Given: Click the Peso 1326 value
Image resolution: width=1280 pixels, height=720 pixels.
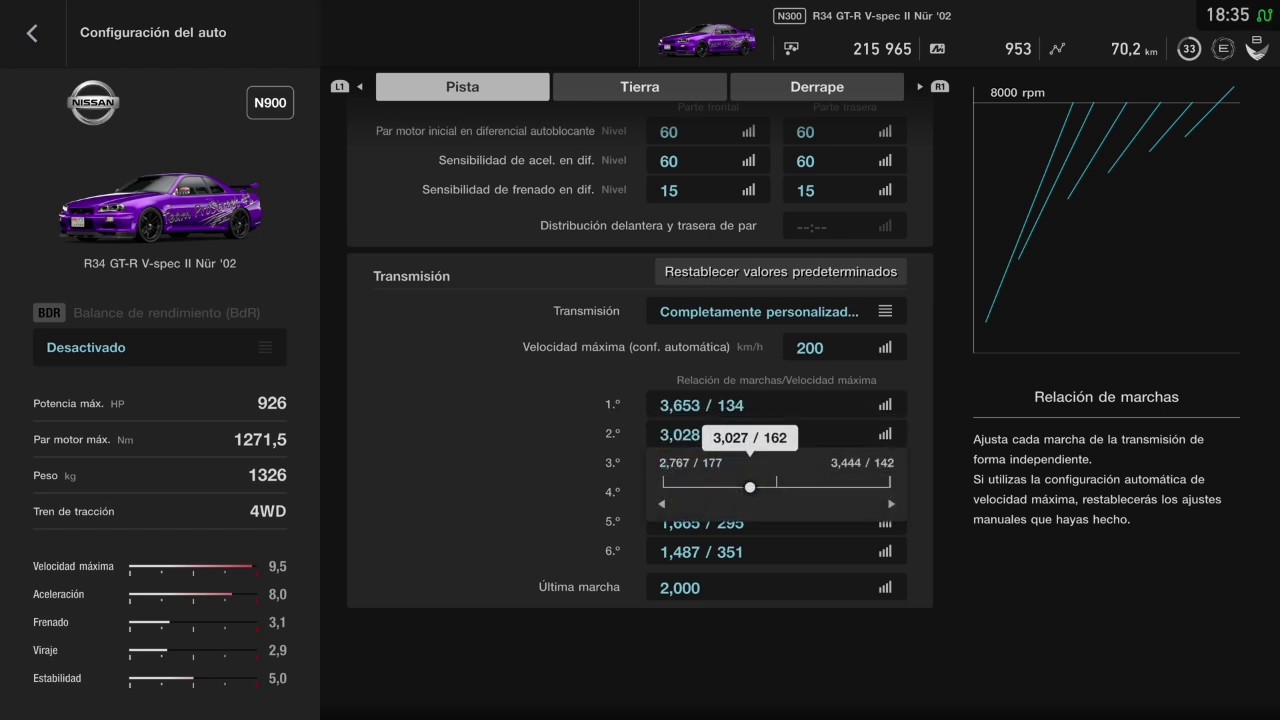Looking at the screenshot, I should [267, 475].
